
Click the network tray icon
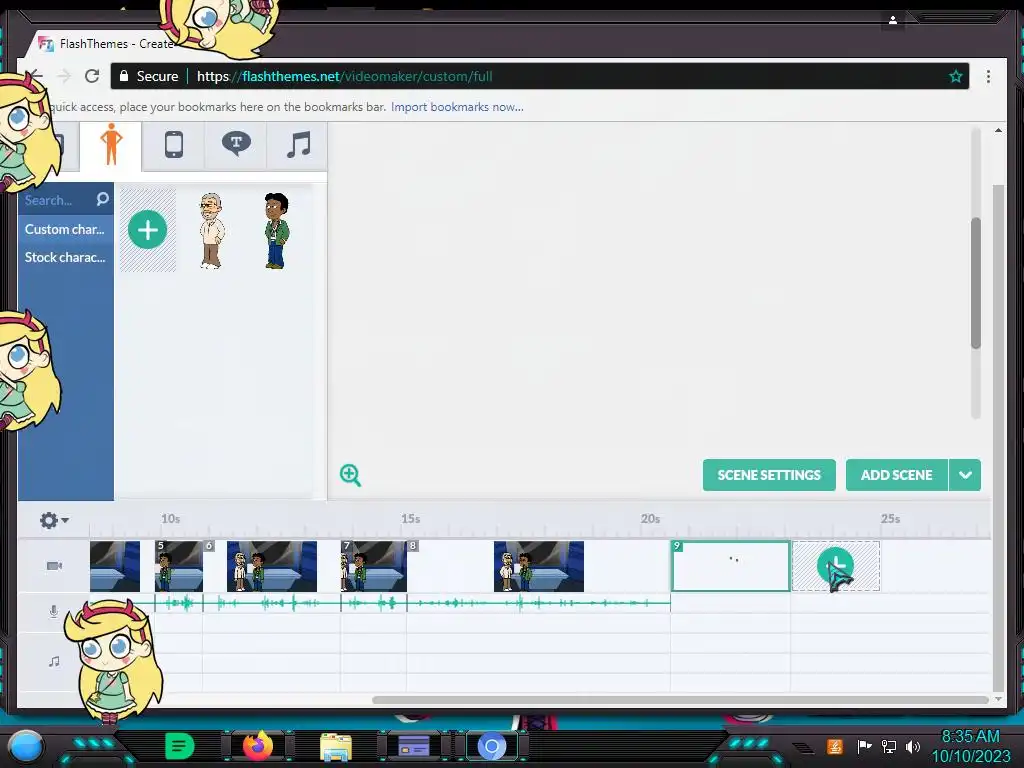click(888, 746)
